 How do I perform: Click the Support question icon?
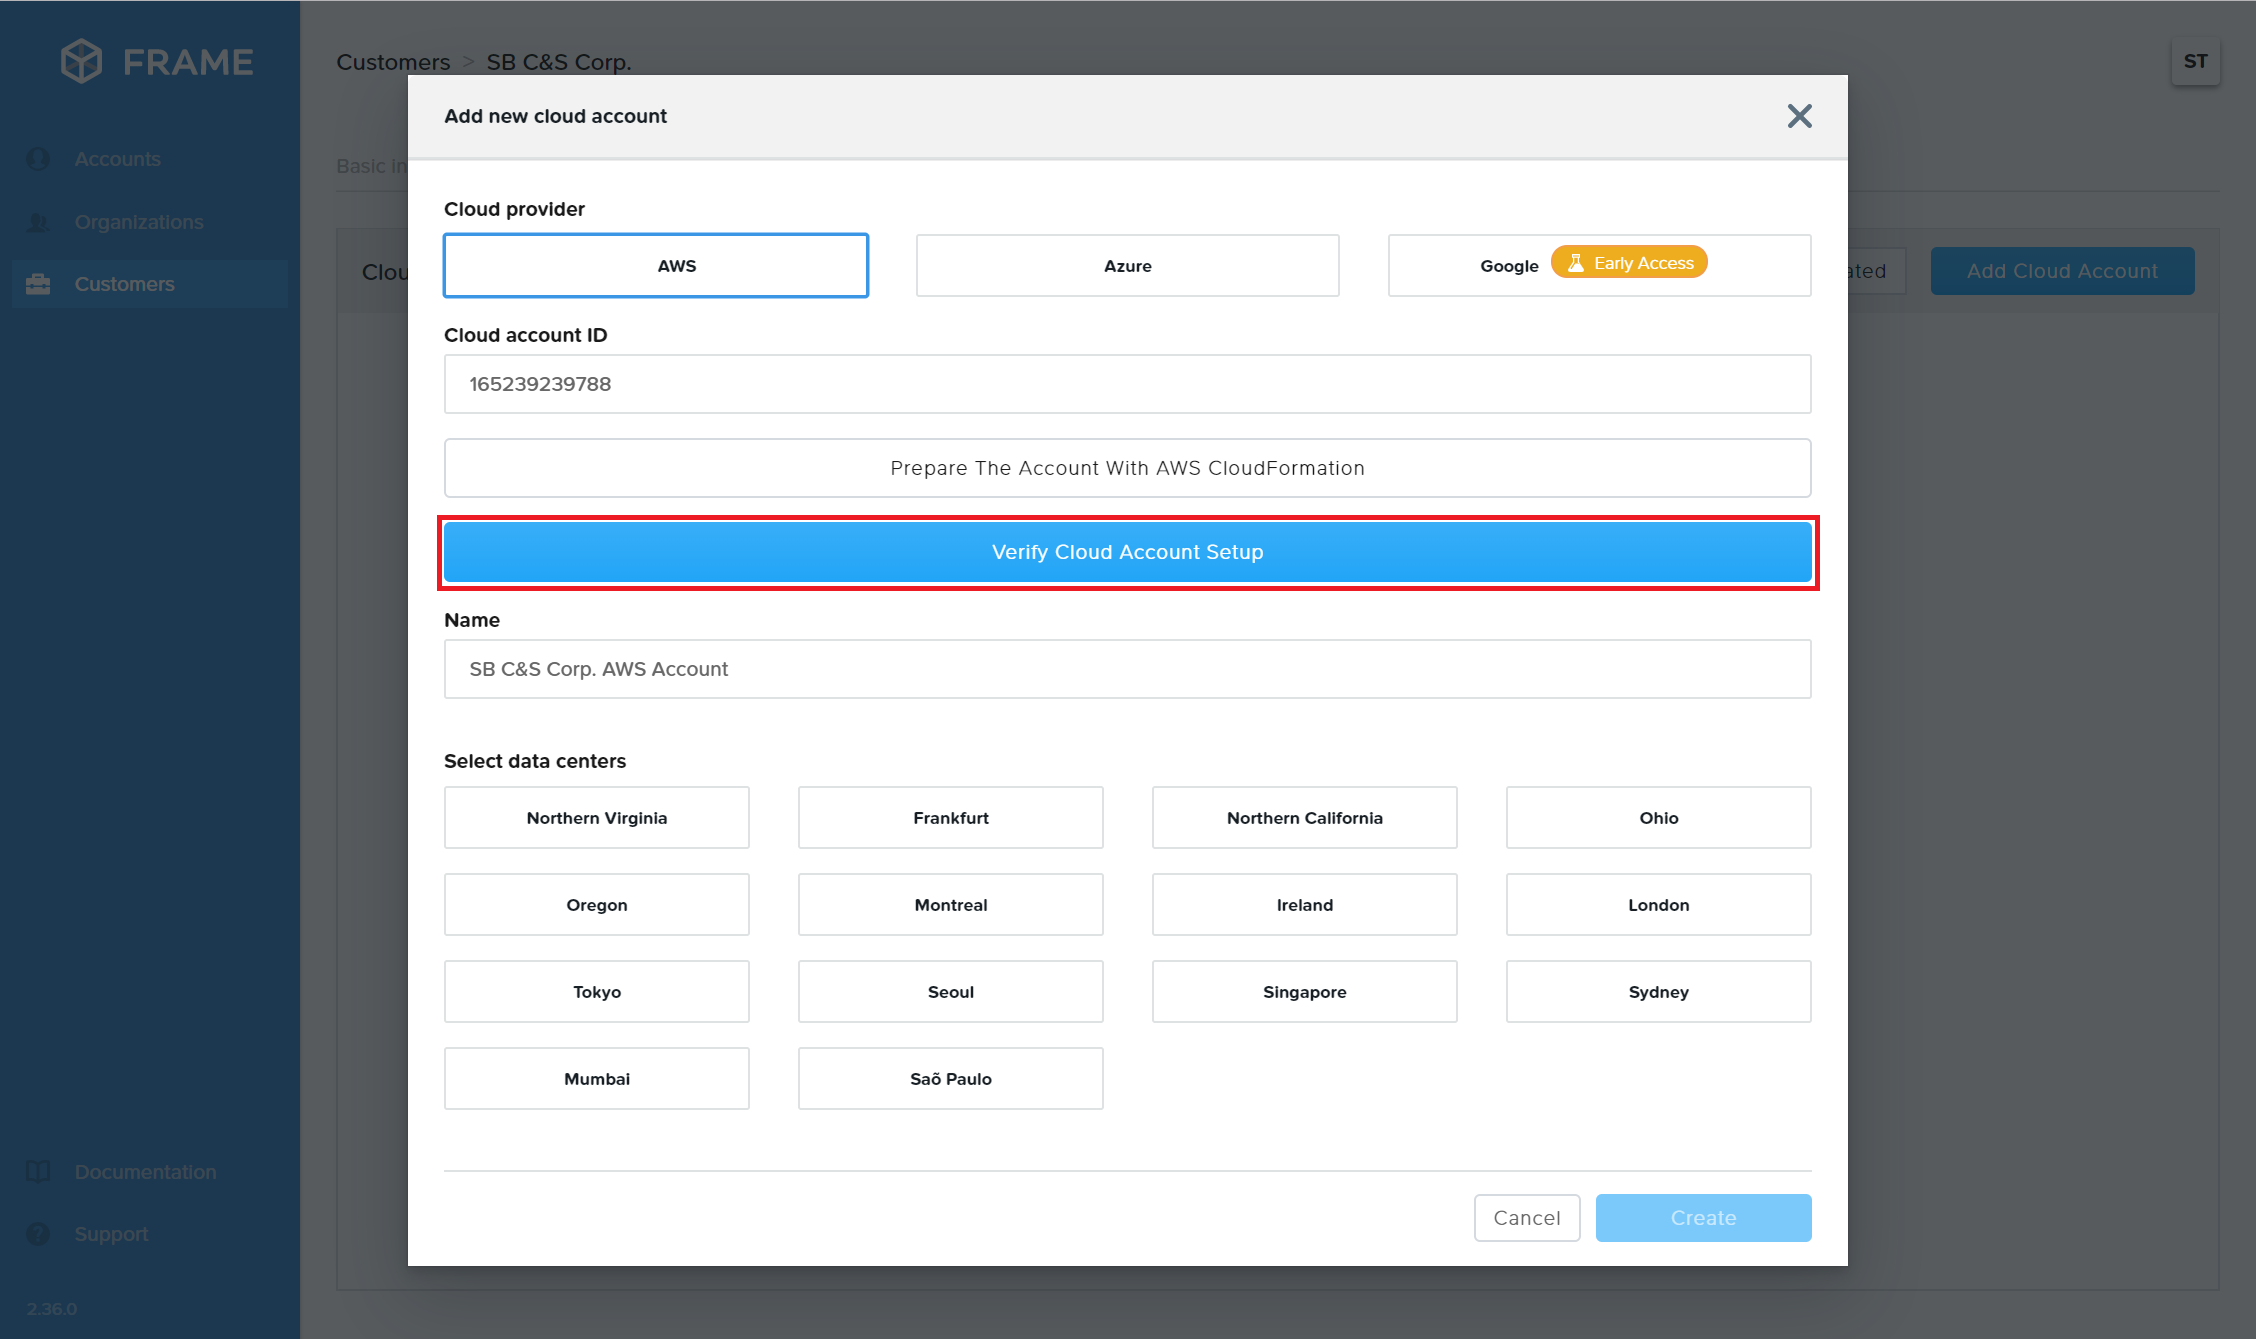pyautogui.click(x=38, y=1234)
